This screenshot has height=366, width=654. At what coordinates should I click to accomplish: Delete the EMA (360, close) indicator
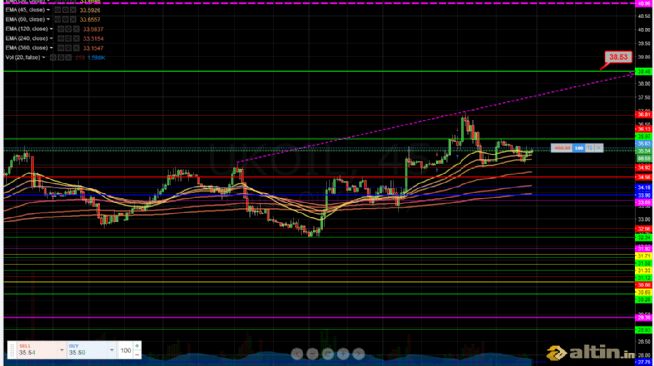76,48
